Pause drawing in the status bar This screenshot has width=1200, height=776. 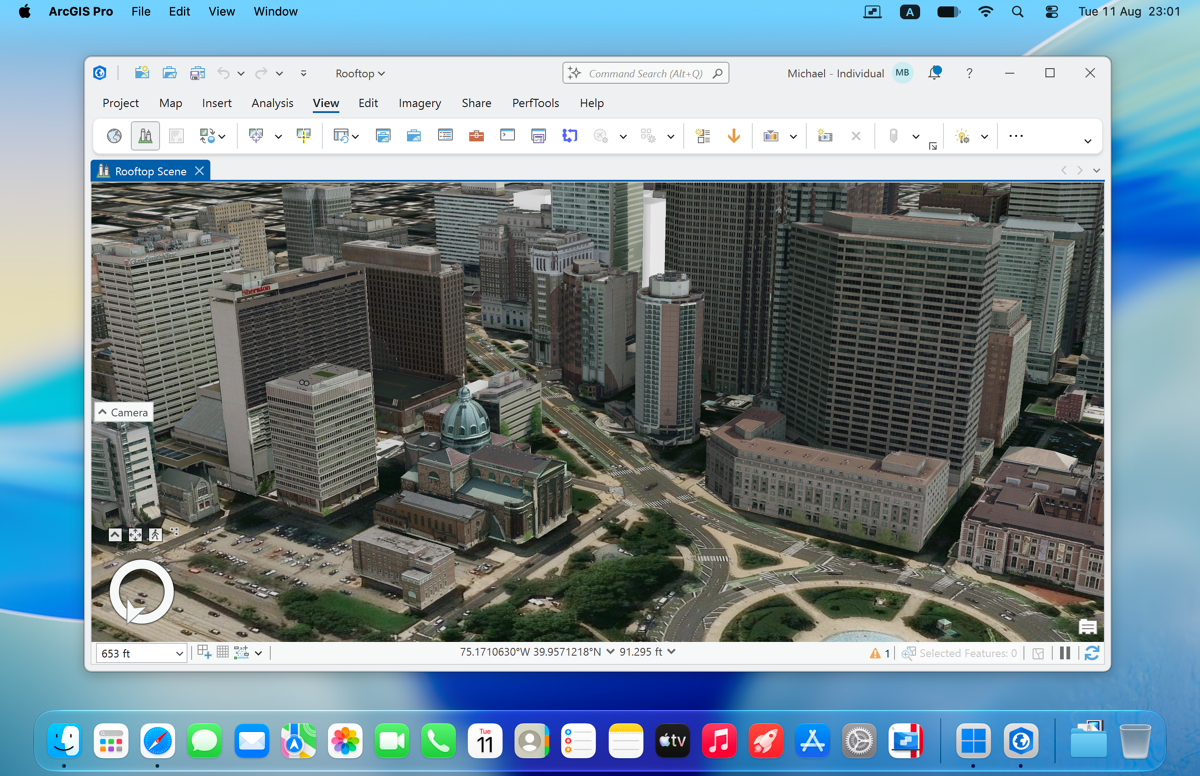[x=1065, y=653]
